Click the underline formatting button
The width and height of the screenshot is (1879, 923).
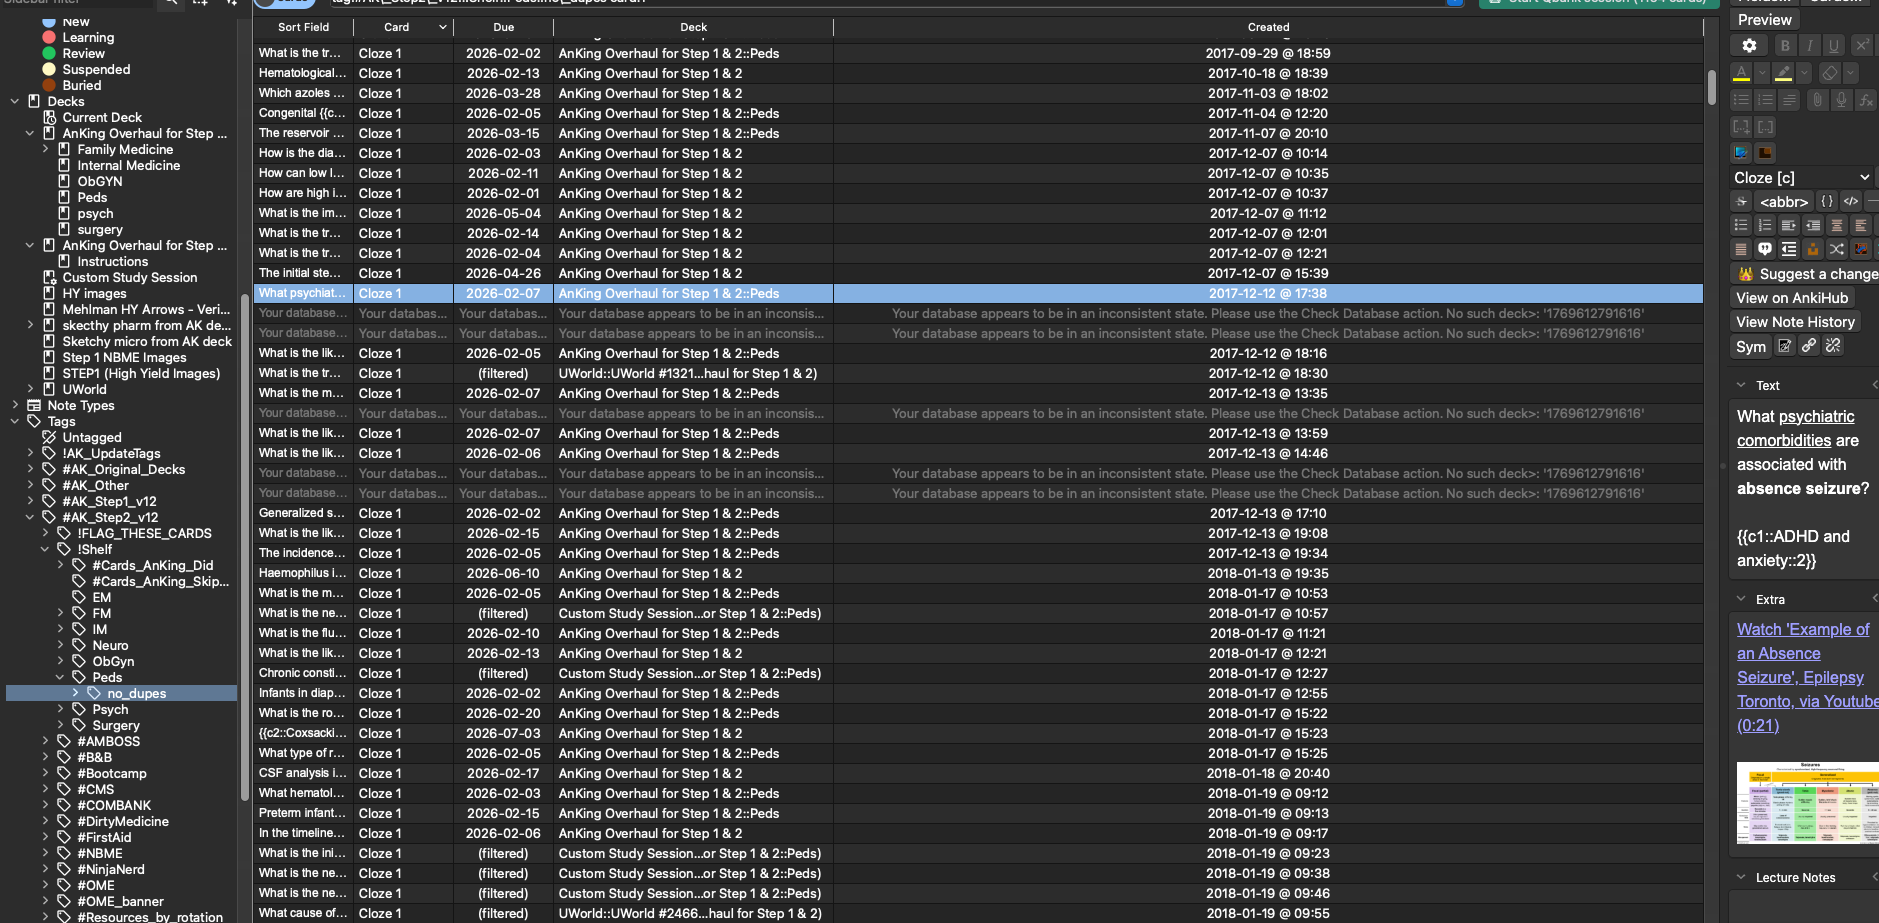1833,46
